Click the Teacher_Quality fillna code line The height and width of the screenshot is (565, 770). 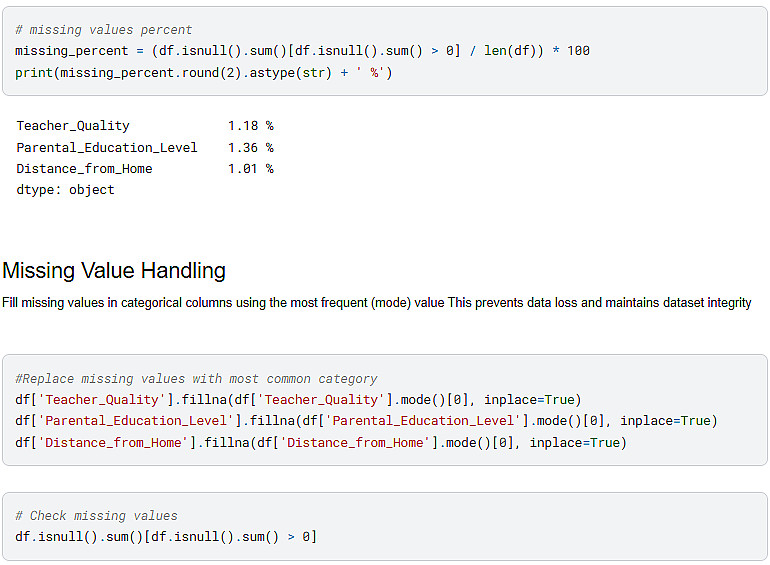(298, 400)
